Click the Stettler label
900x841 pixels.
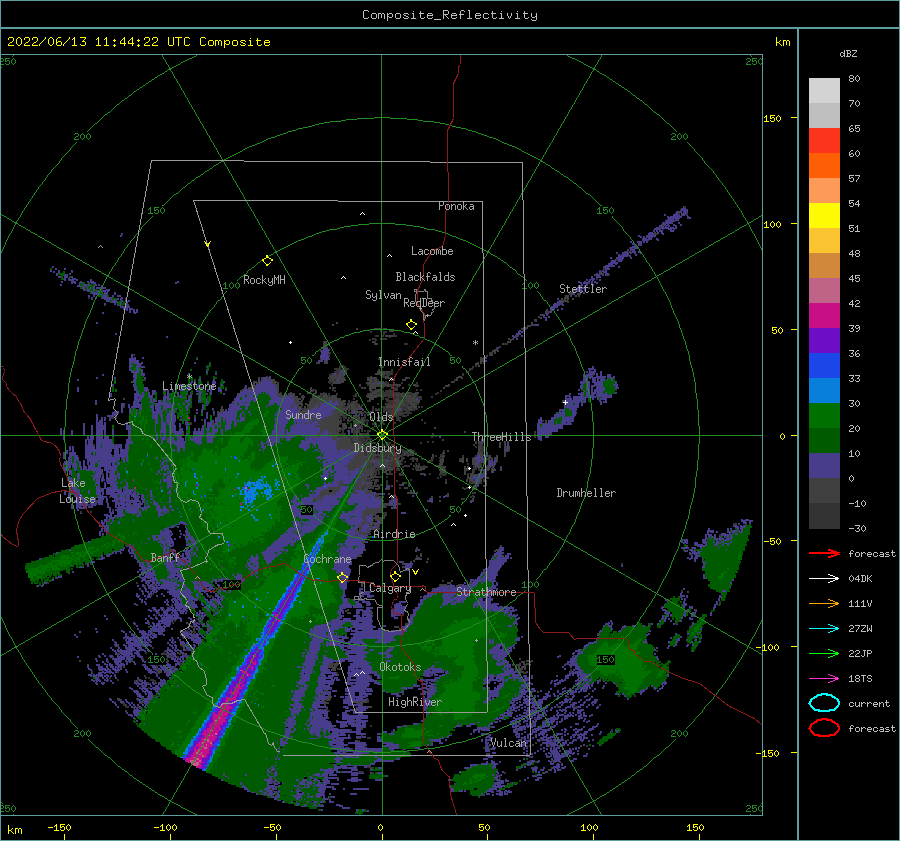click(x=583, y=289)
